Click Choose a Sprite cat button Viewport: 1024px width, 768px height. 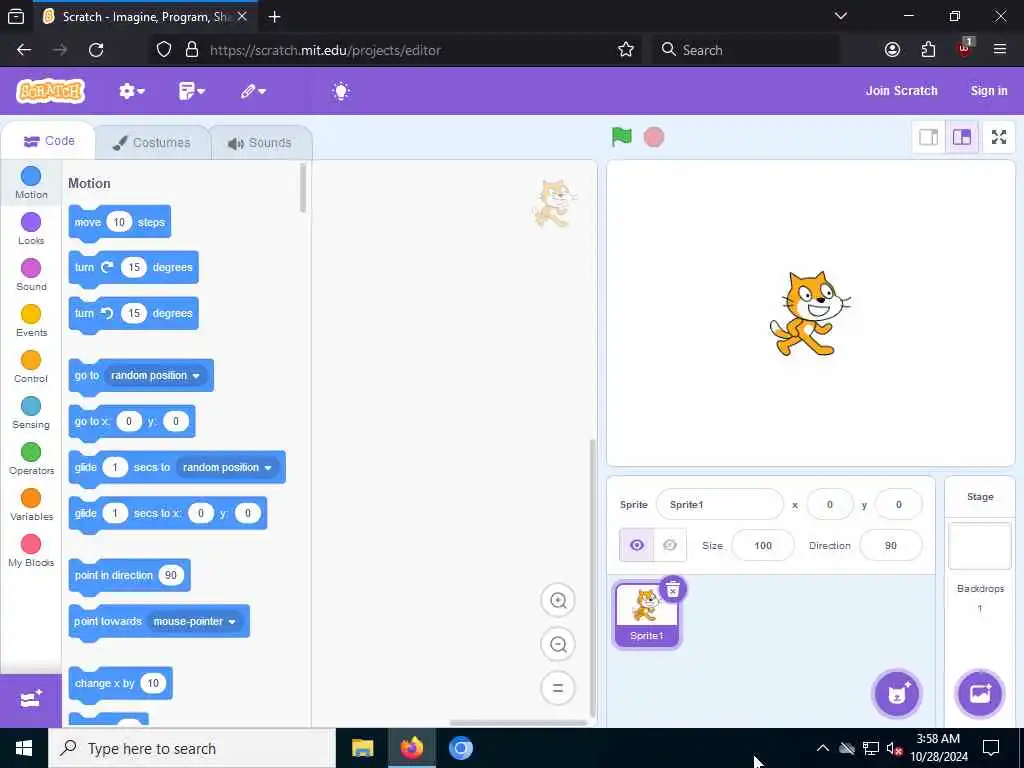coord(897,694)
